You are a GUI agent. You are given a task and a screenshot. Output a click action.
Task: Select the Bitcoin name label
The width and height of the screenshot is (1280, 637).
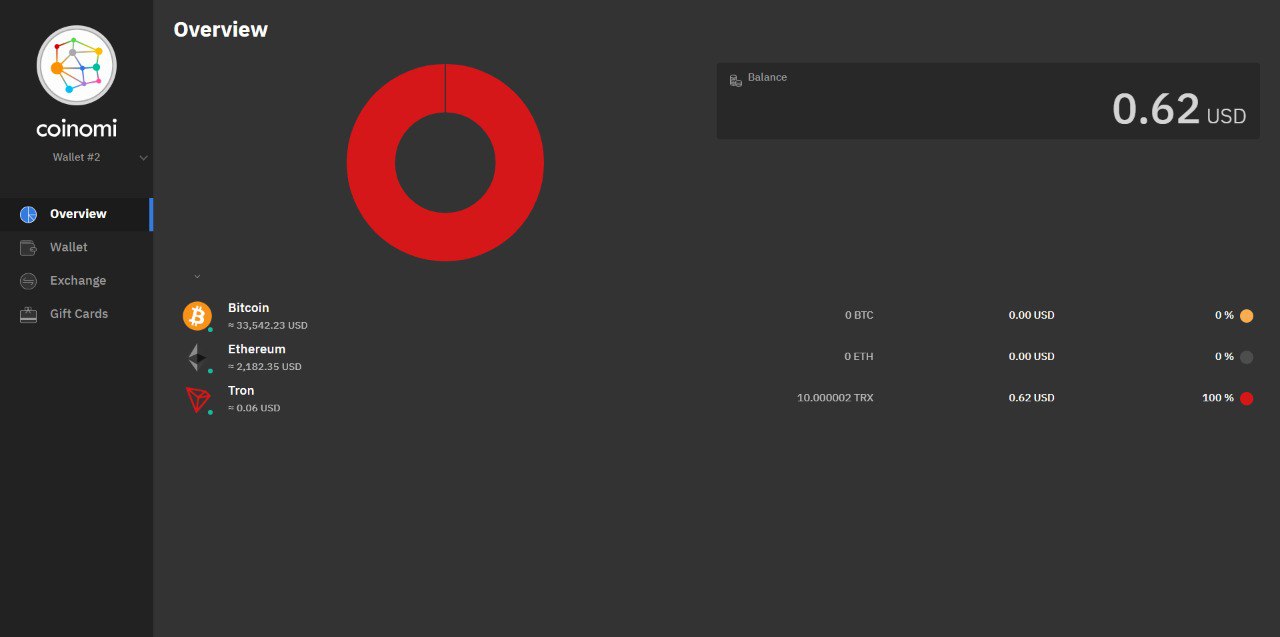click(x=248, y=308)
